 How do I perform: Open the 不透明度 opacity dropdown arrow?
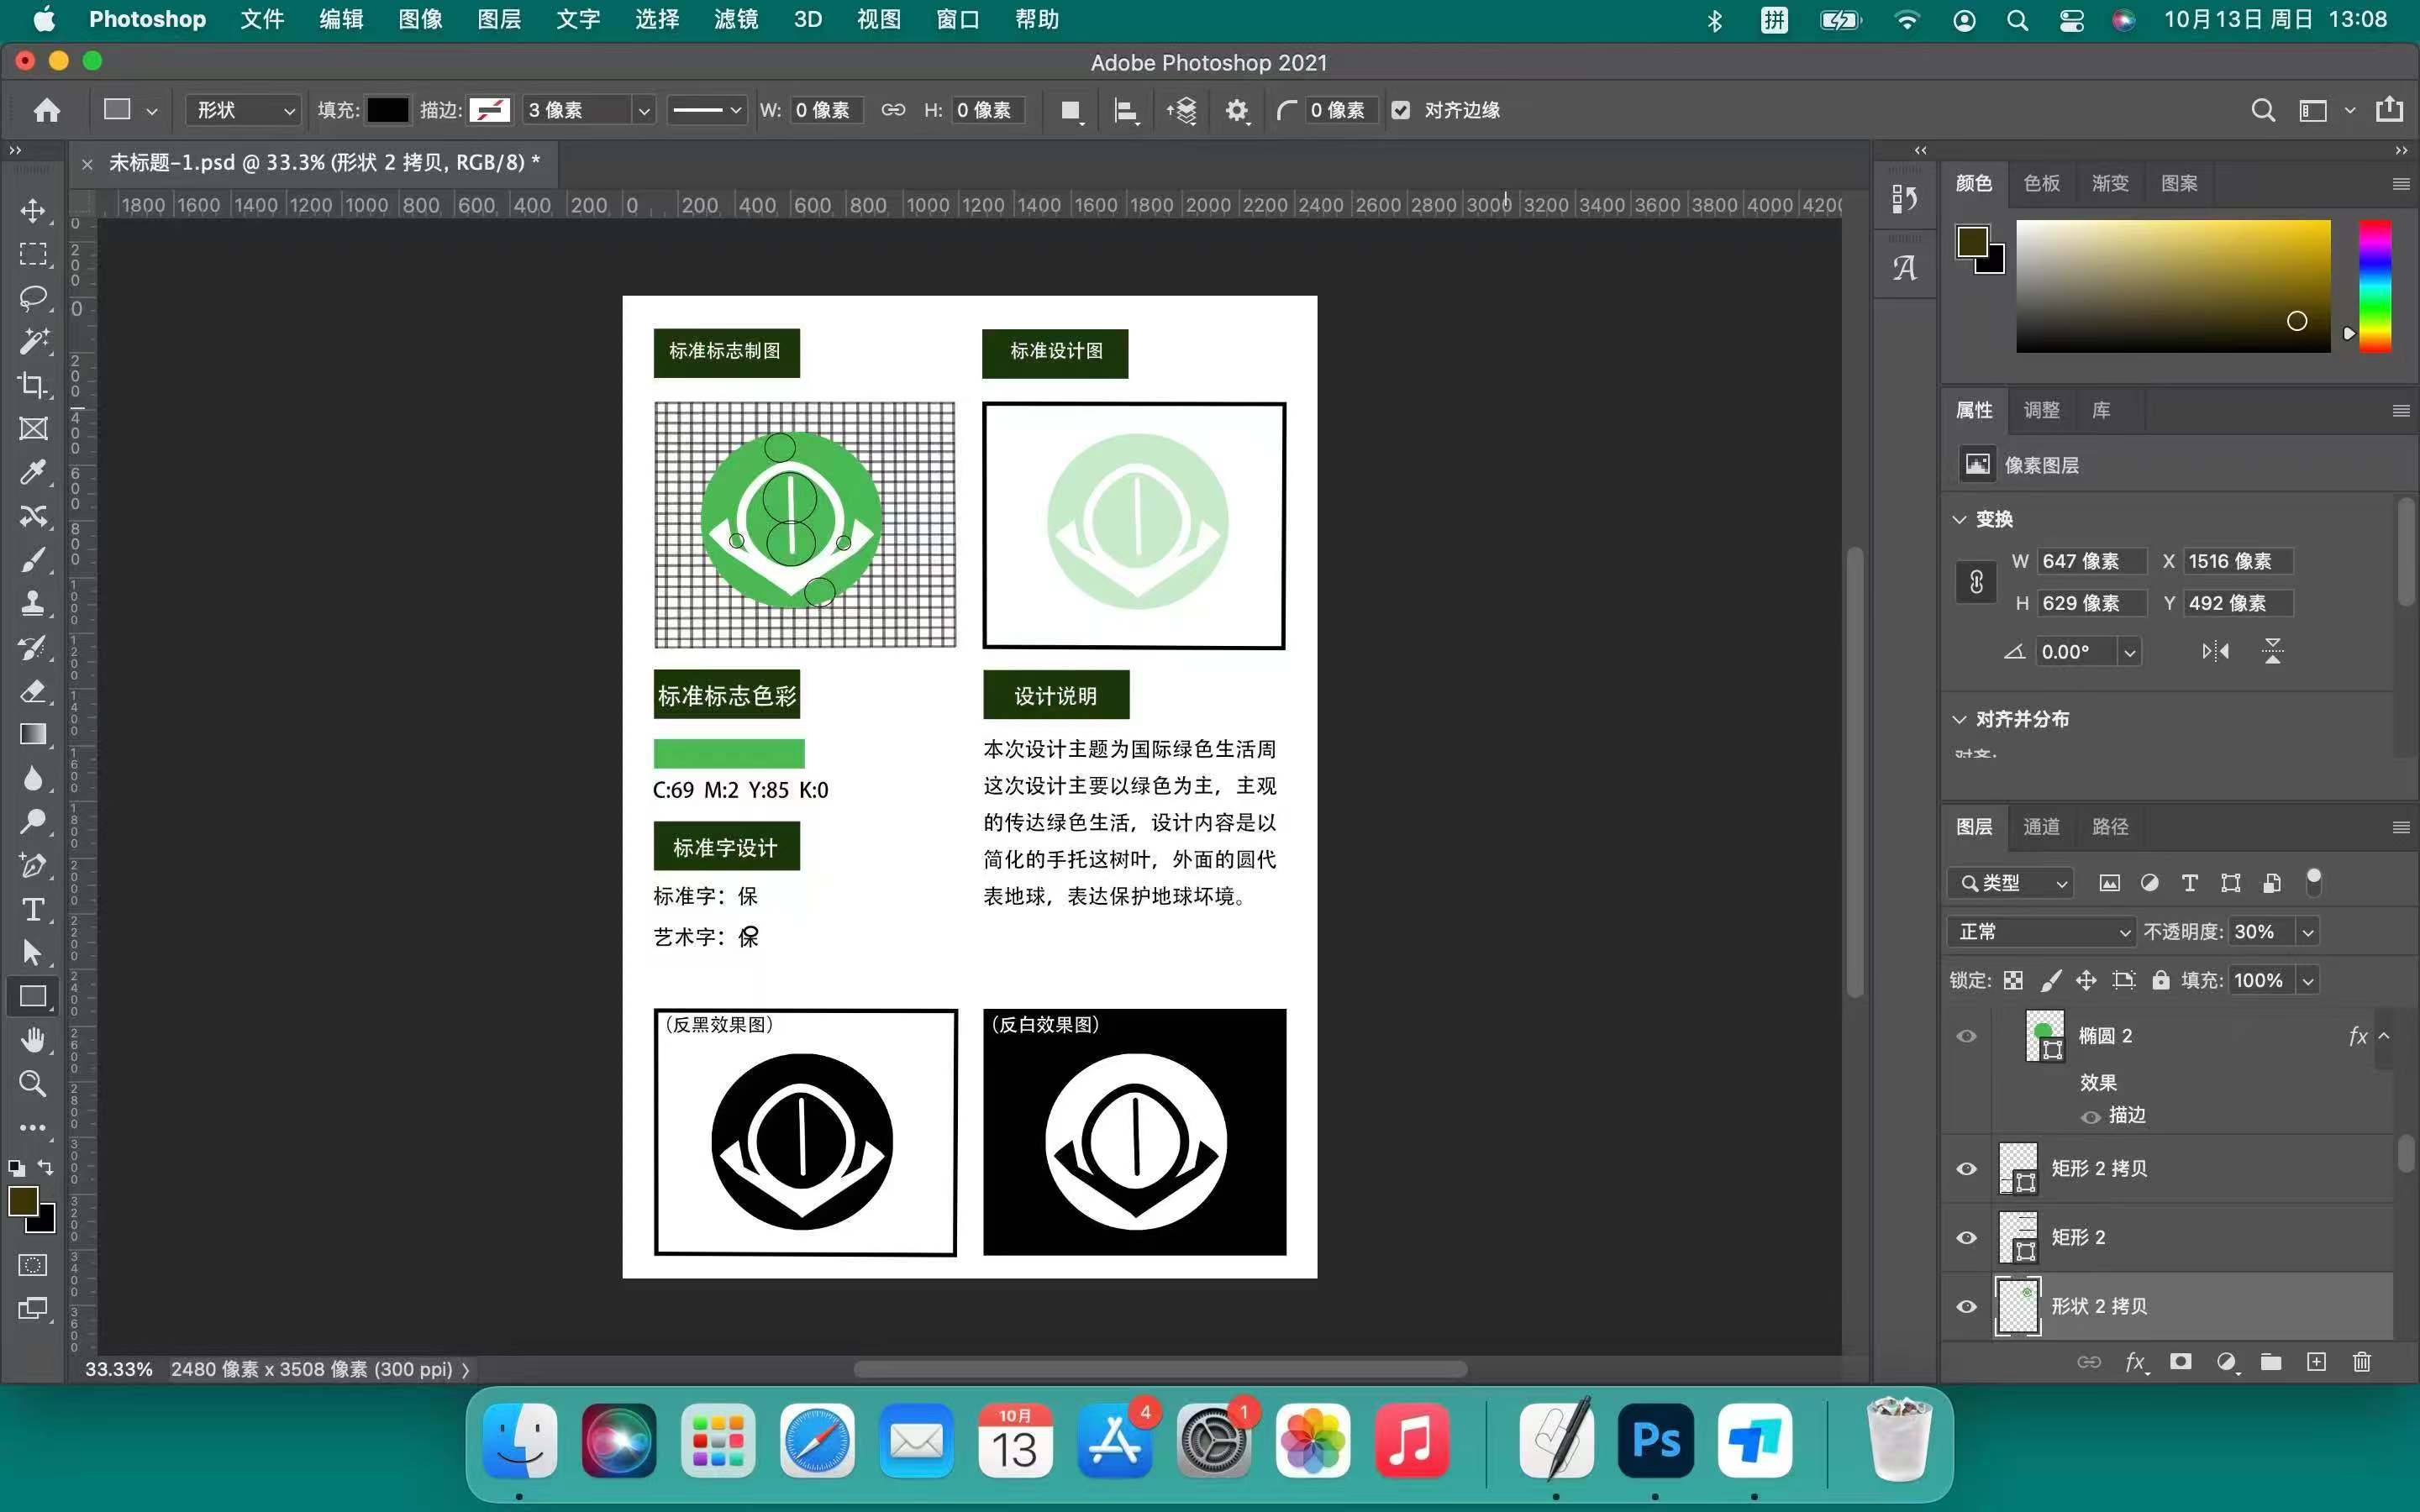click(2308, 932)
